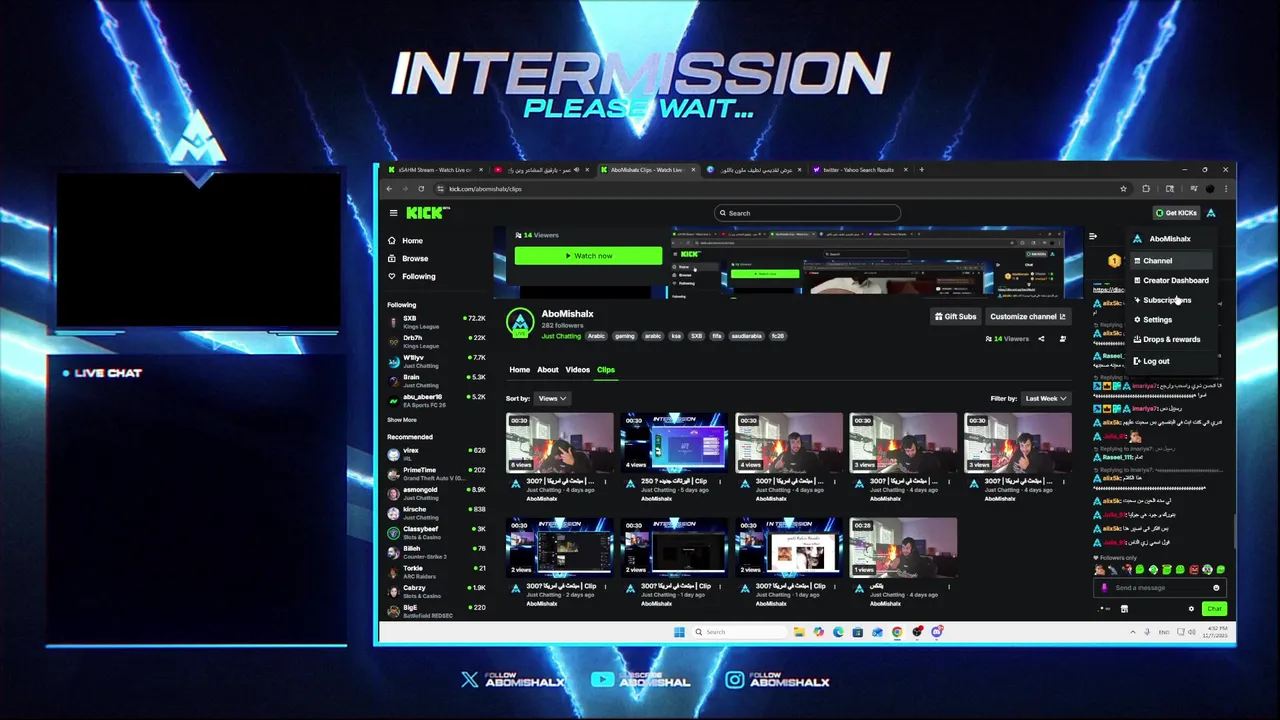
Task: Switch to twitter Yahoo Search Results tab
Action: (858, 170)
